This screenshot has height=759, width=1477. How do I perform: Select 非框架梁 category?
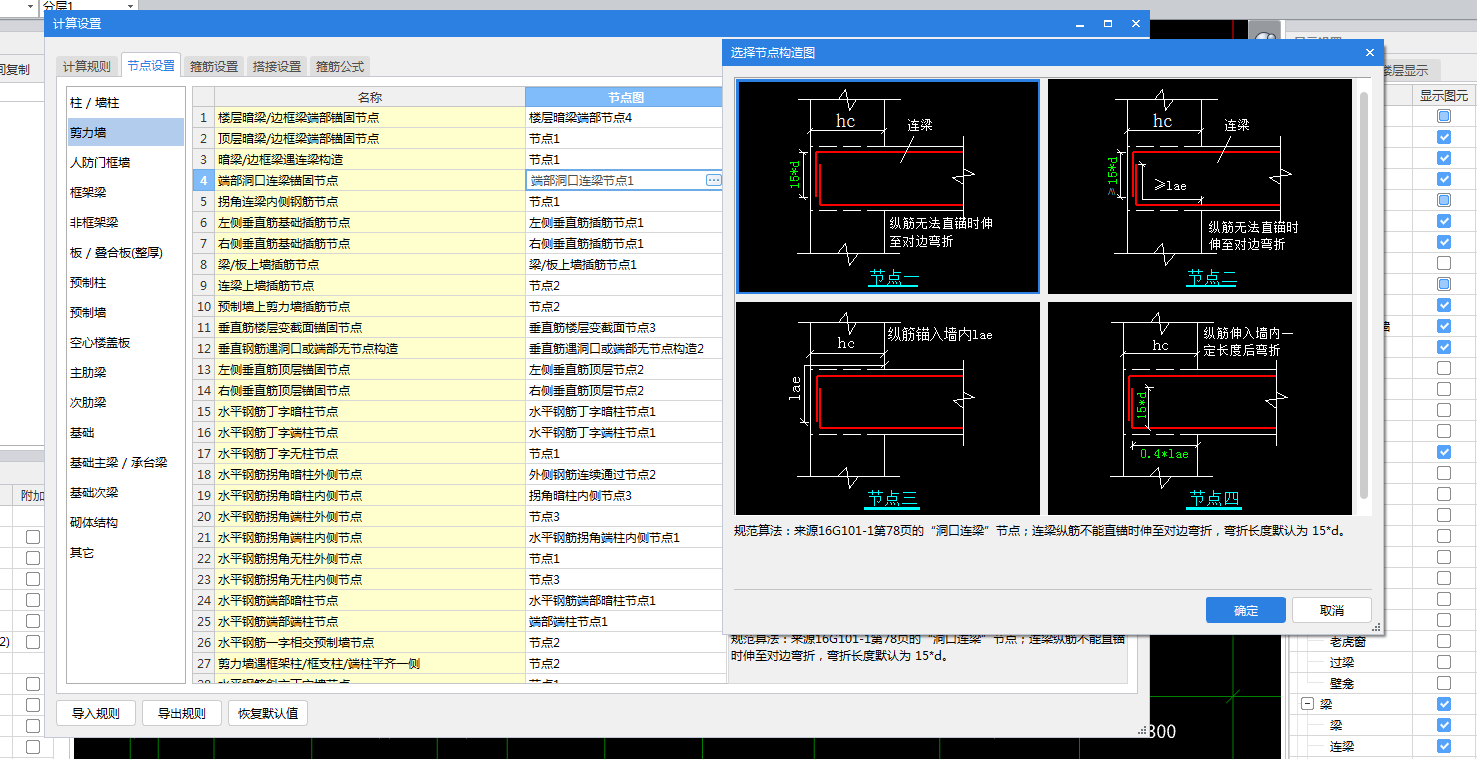[x=125, y=222]
